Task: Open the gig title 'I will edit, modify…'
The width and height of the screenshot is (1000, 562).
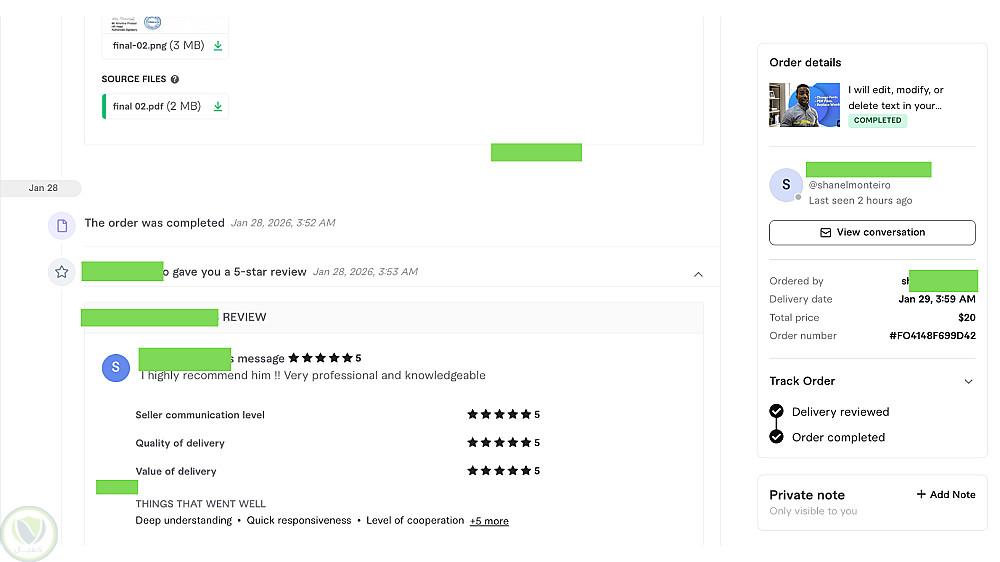Action: [895, 97]
